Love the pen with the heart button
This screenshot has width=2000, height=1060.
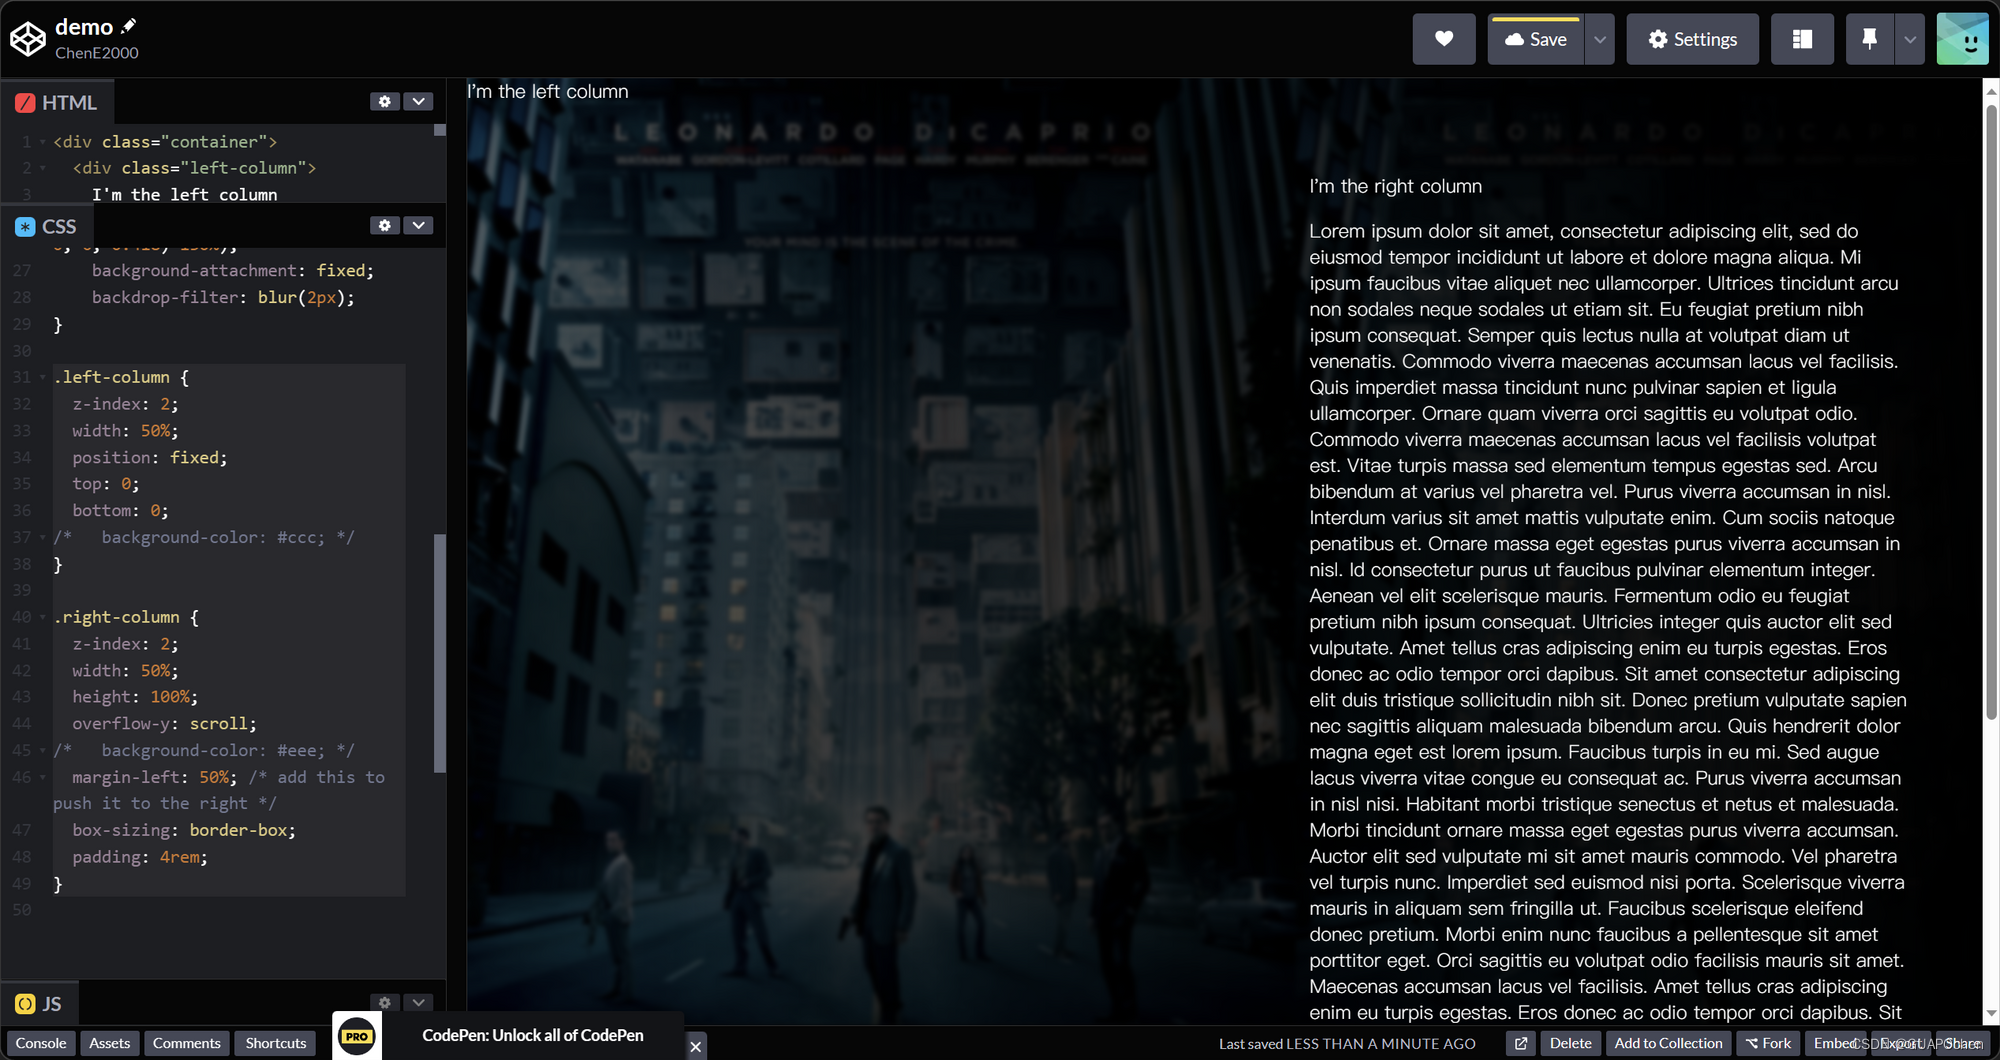pos(1443,39)
